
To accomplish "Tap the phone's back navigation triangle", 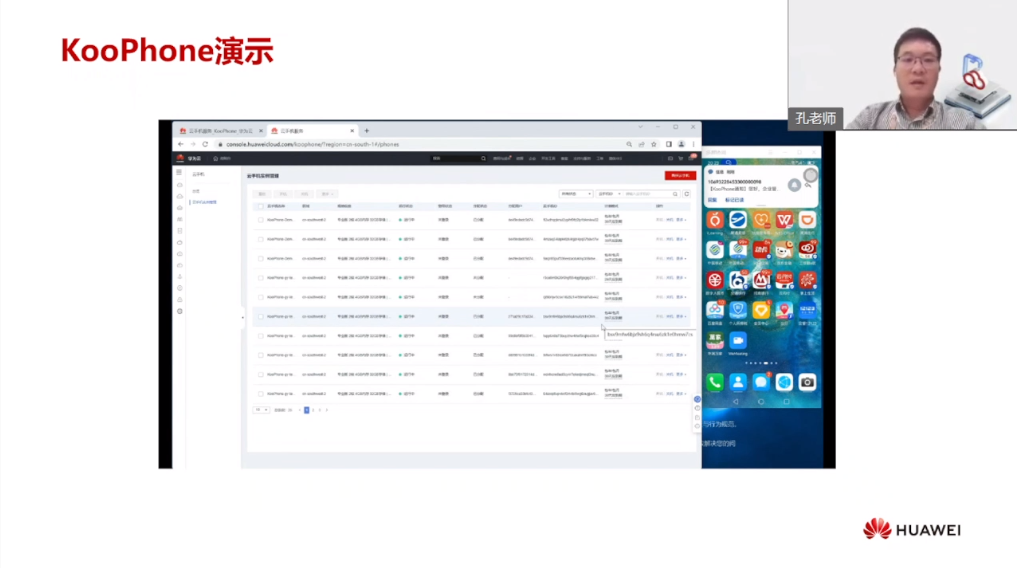I will [x=736, y=402].
